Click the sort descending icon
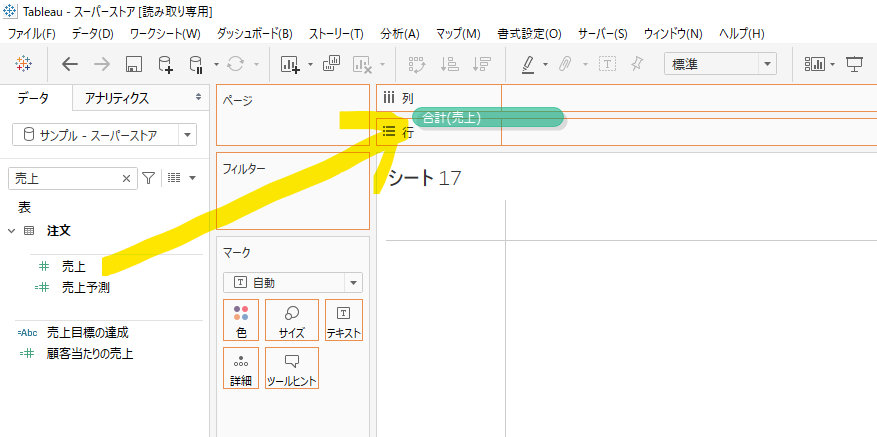 coord(482,64)
